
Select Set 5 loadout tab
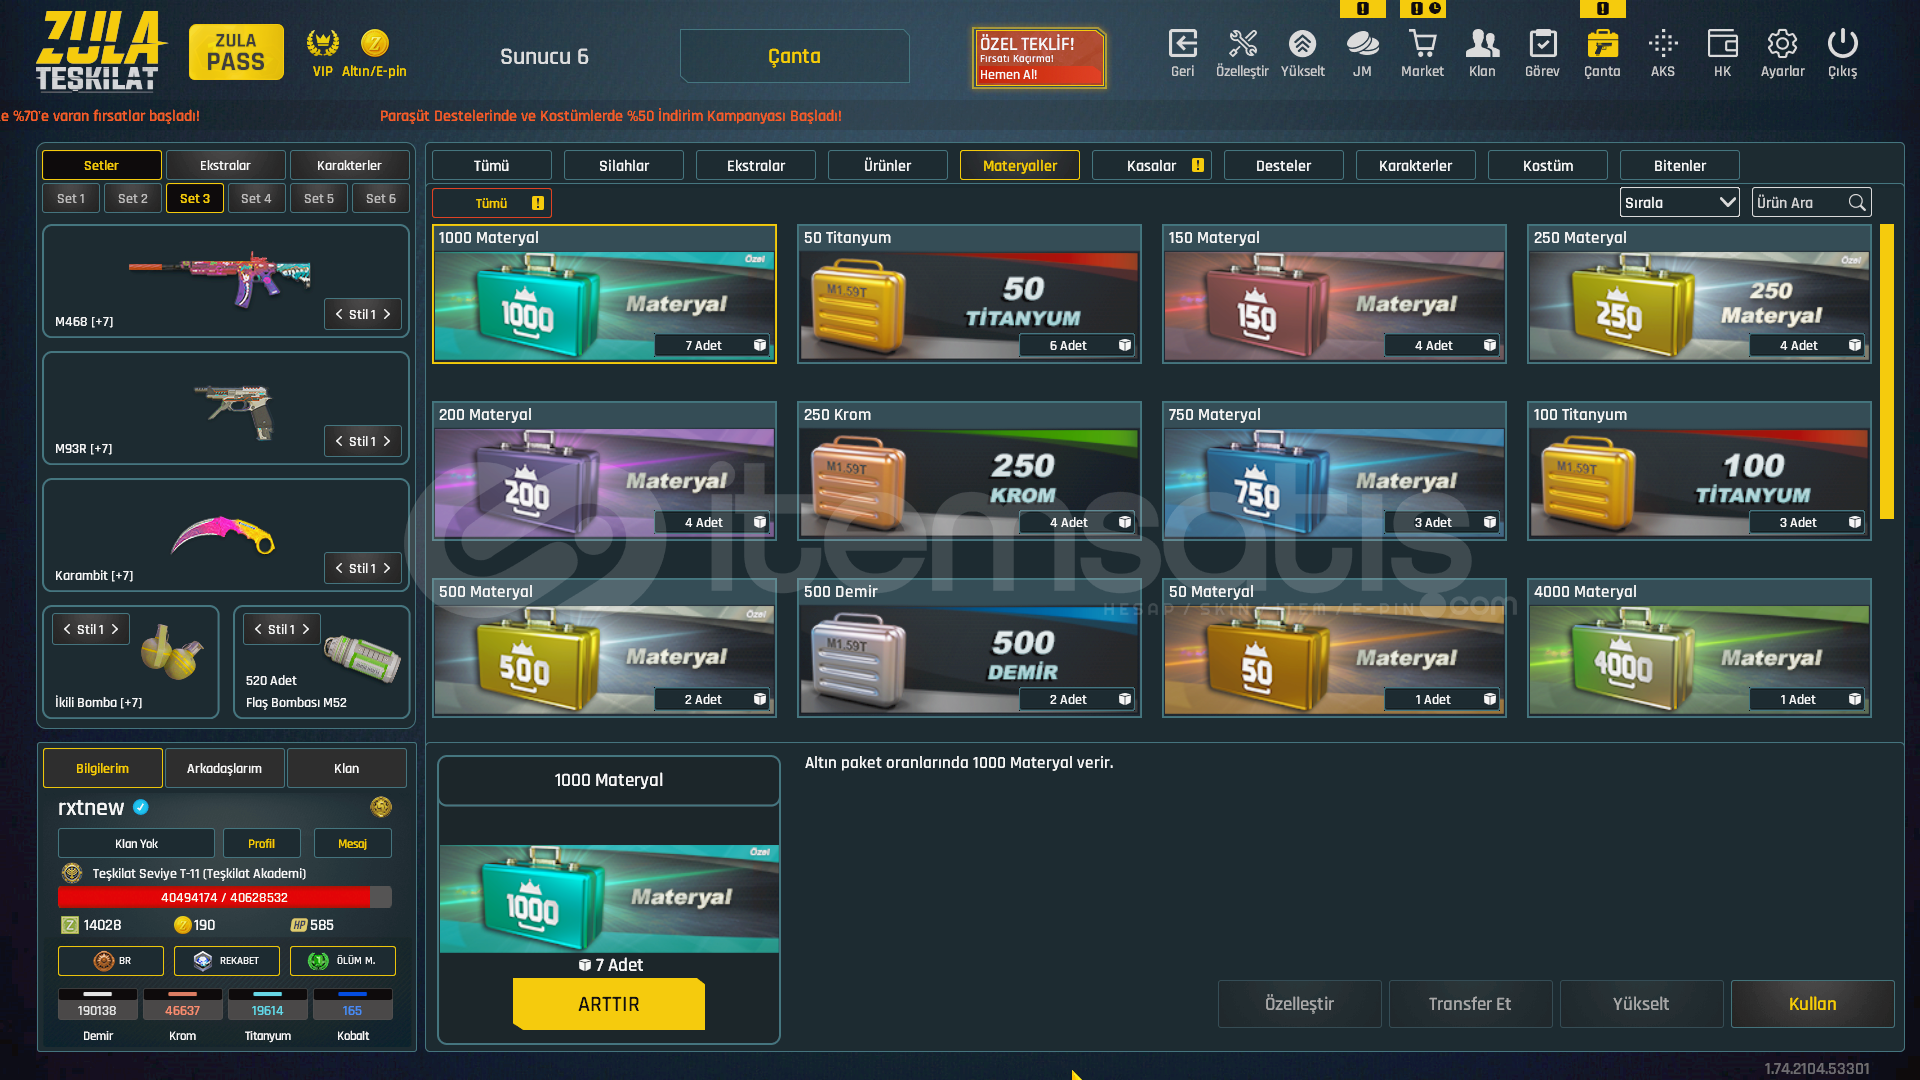click(319, 198)
